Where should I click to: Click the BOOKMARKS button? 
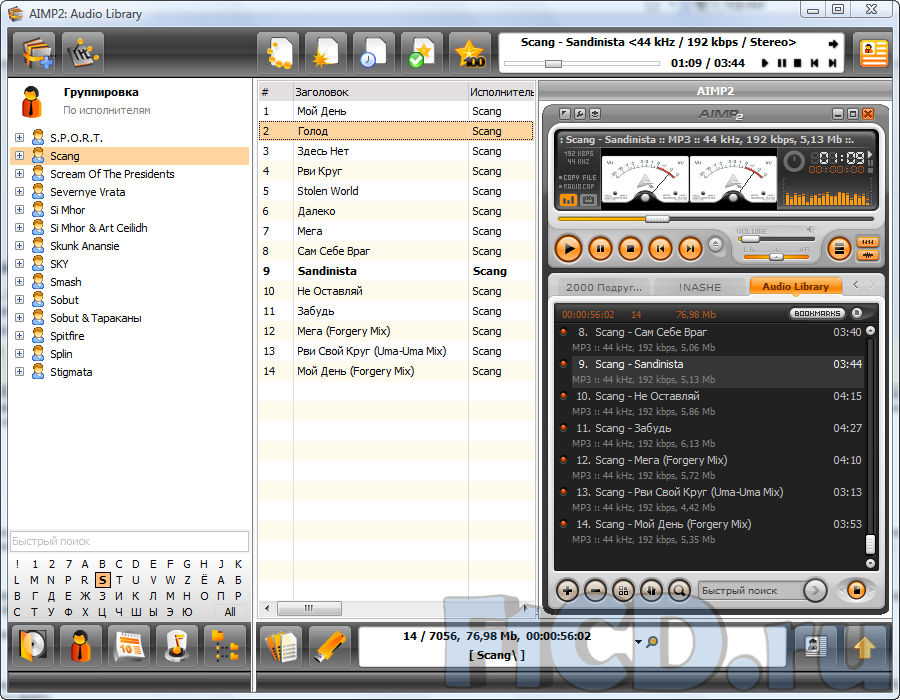(817, 313)
